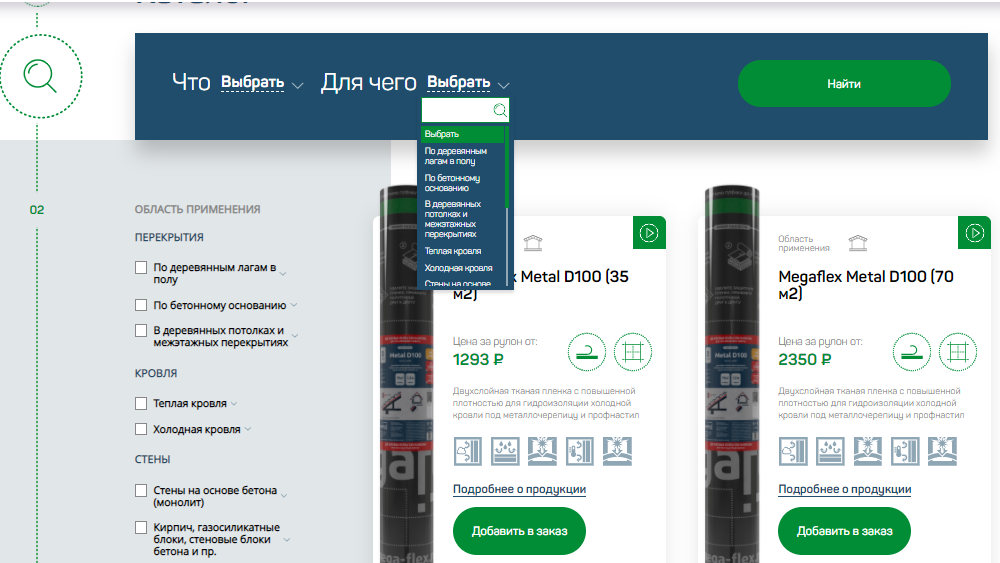Select 'Холодная кровля' dropdown option
The image size is (1000, 563).
(x=462, y=268)
